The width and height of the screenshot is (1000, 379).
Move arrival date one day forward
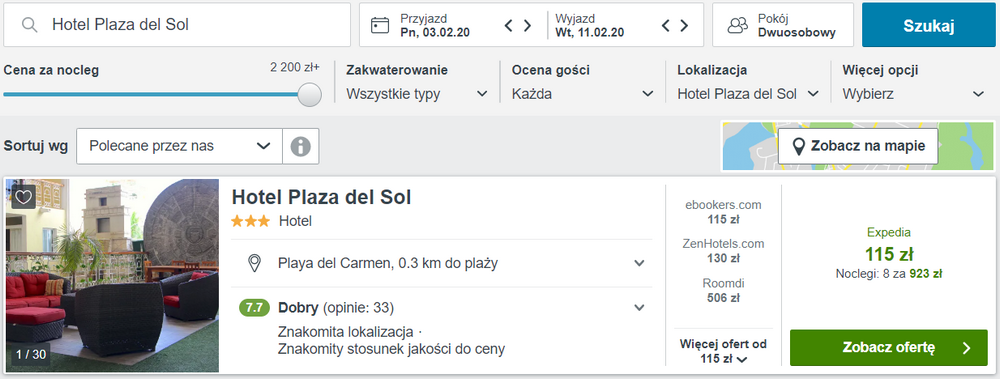click(x=527, y=26)
